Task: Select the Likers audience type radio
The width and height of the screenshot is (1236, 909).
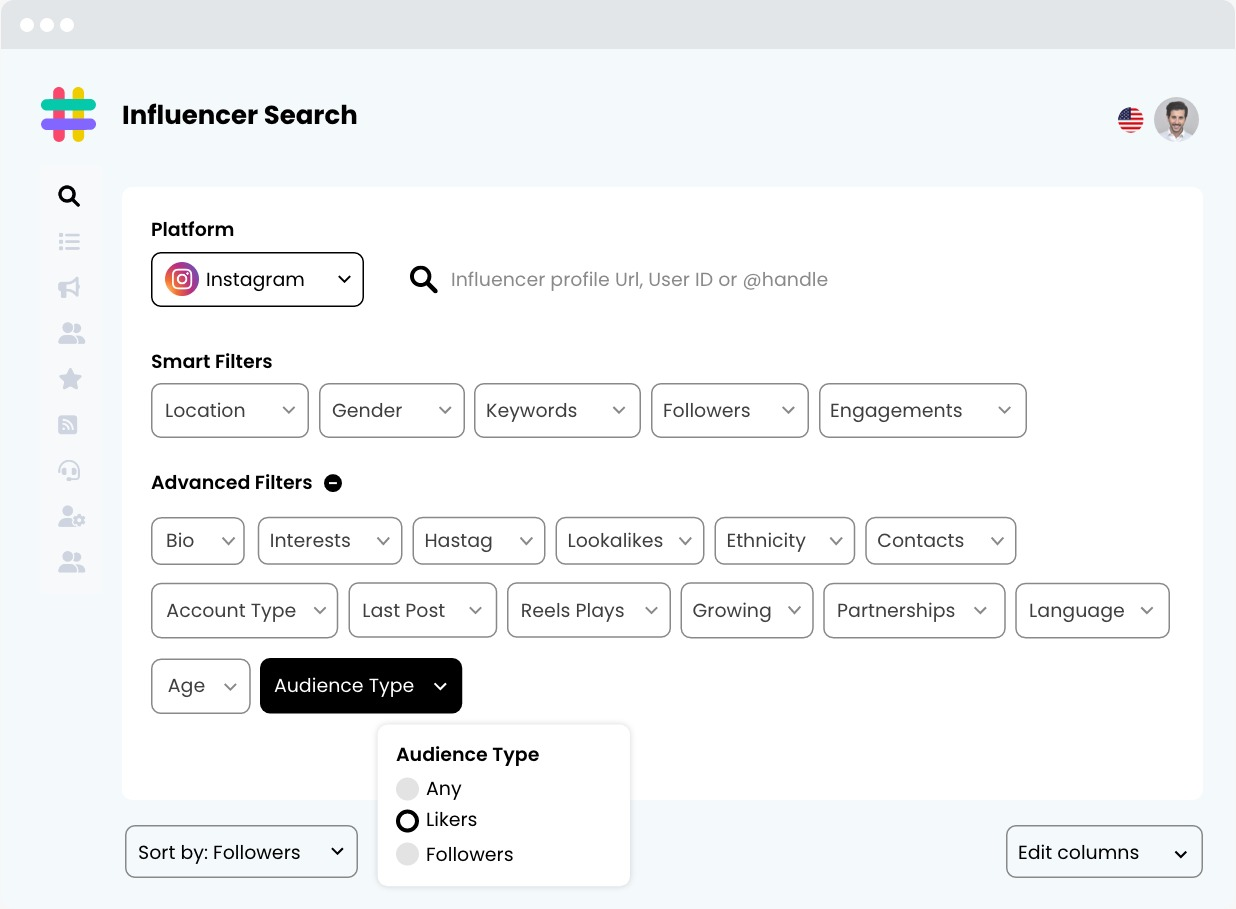Action: [407, 821]
